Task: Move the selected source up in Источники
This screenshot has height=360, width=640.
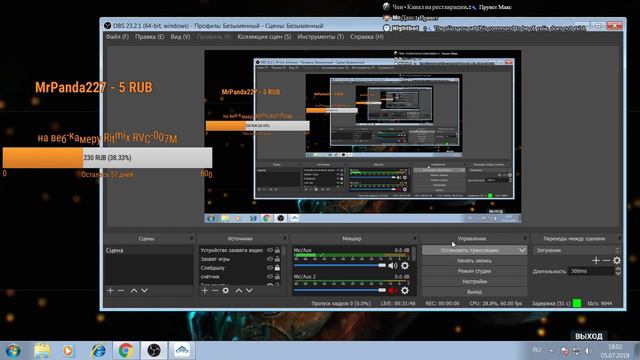Action: coord(239,291)
